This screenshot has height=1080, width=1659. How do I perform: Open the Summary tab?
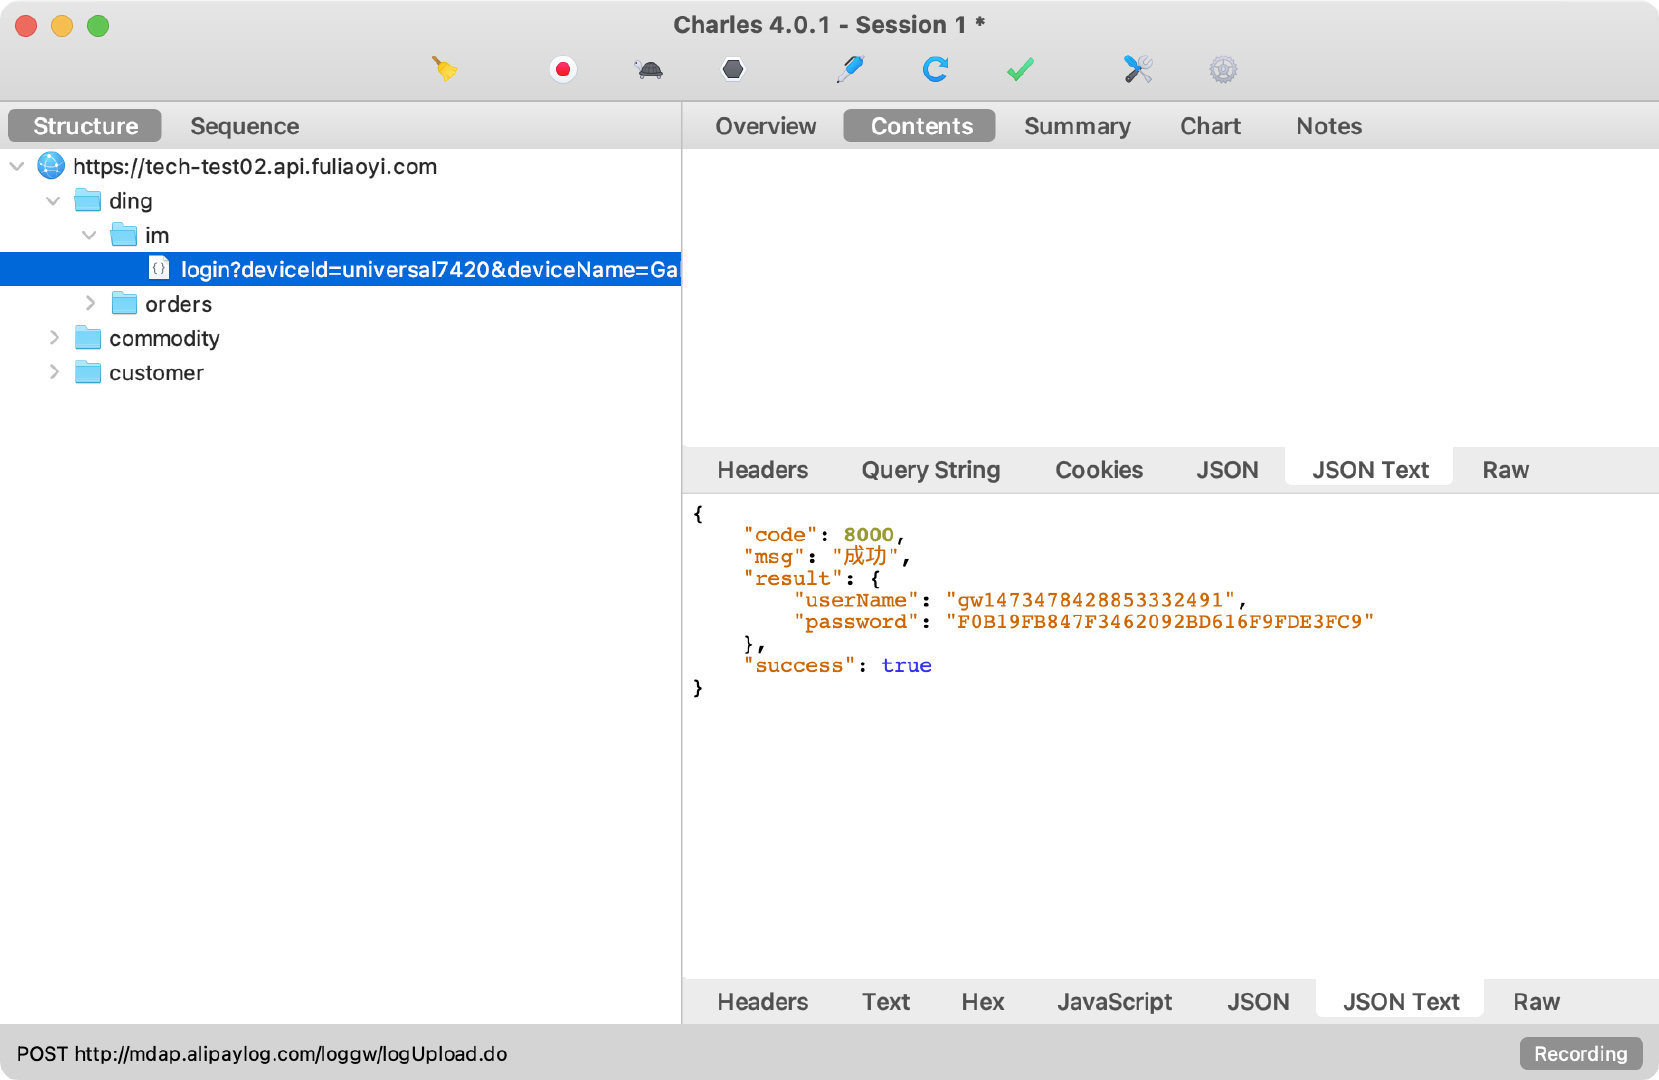click(1077, 126)
